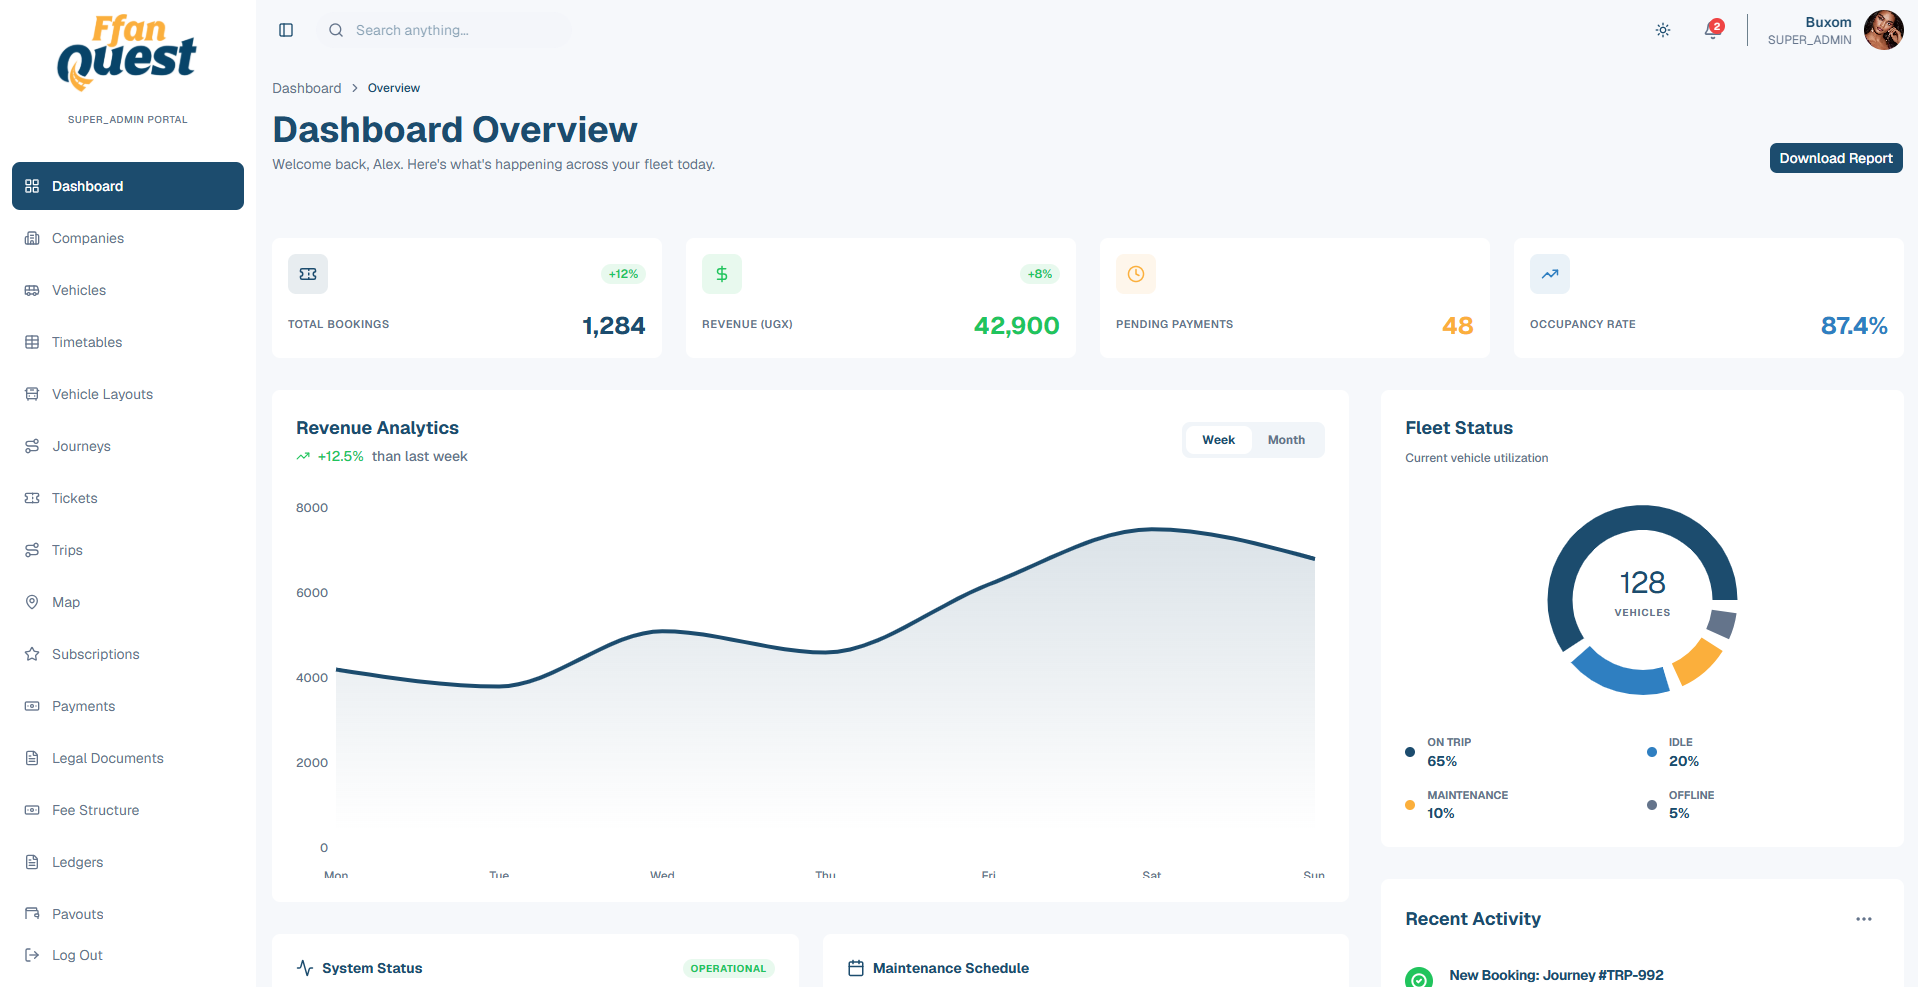
Task: Click the New Booking green check icon
Action: (x=1419, y=979)
